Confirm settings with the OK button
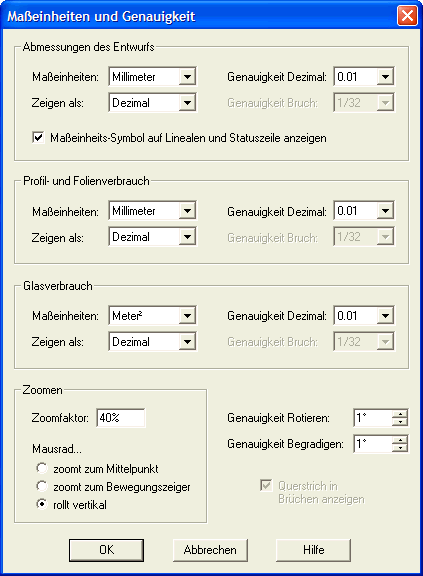 (106, 550)
